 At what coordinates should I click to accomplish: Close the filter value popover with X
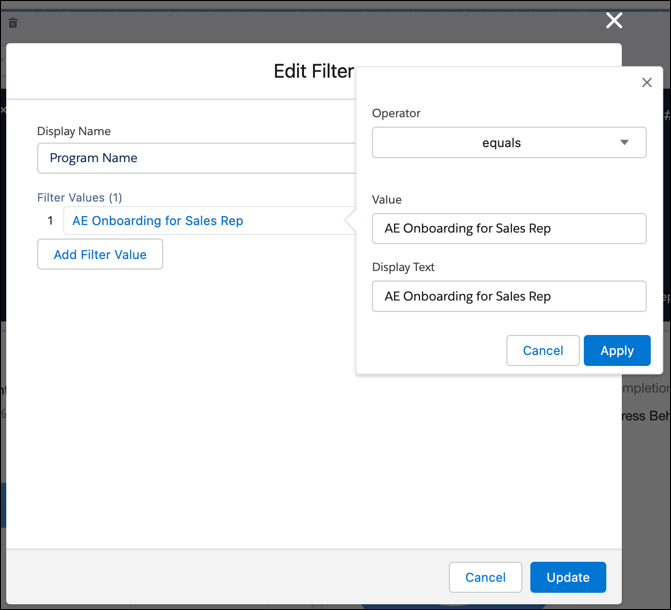coord(647,83)
